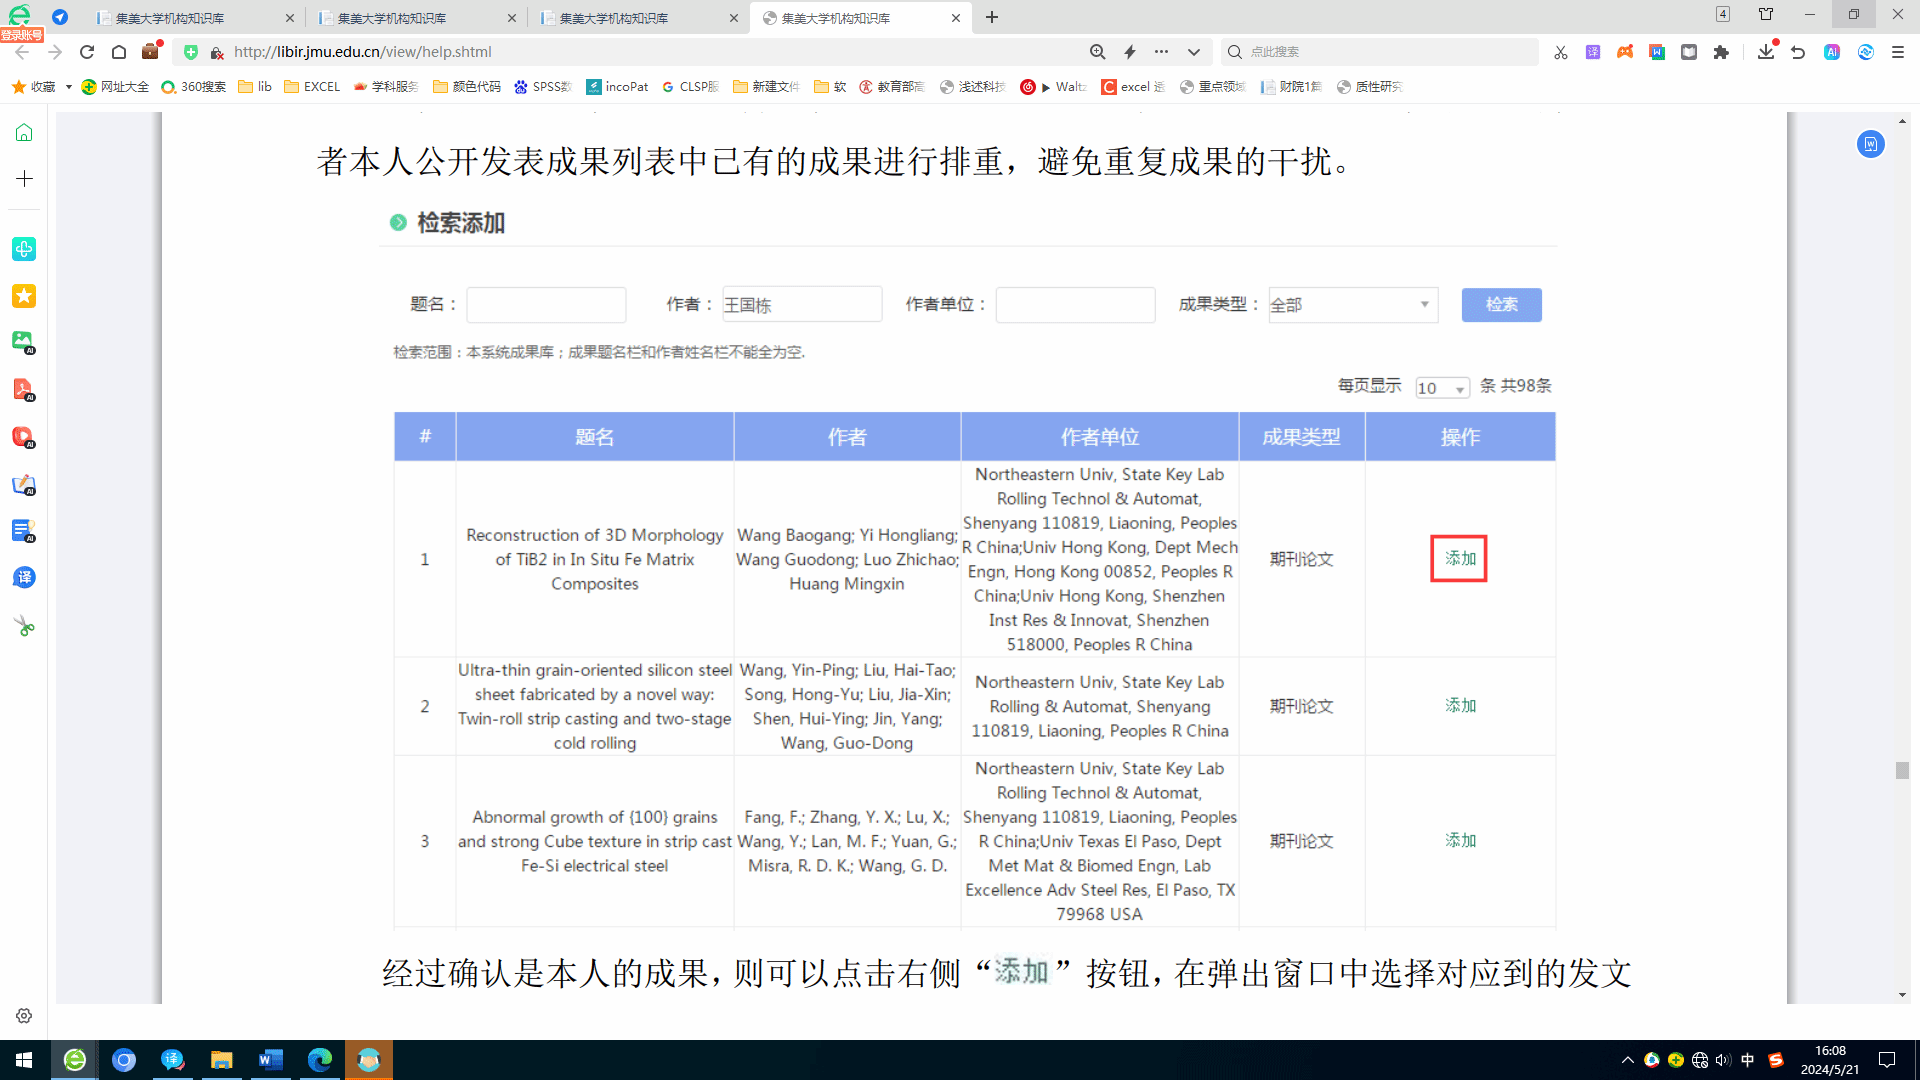Click the browser back arrow
Viewport: 1920px width, 1080px height.
tap(22, 52)
